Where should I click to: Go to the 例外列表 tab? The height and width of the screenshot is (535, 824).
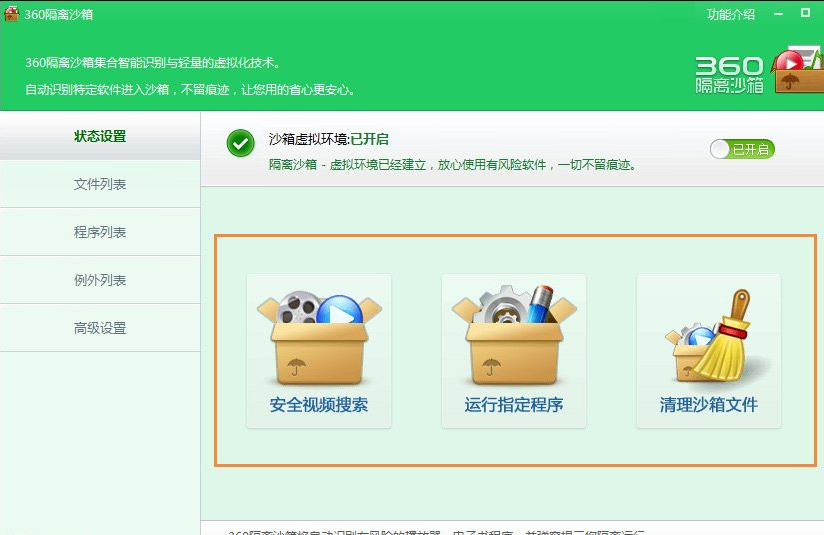(x=100, y=280)
